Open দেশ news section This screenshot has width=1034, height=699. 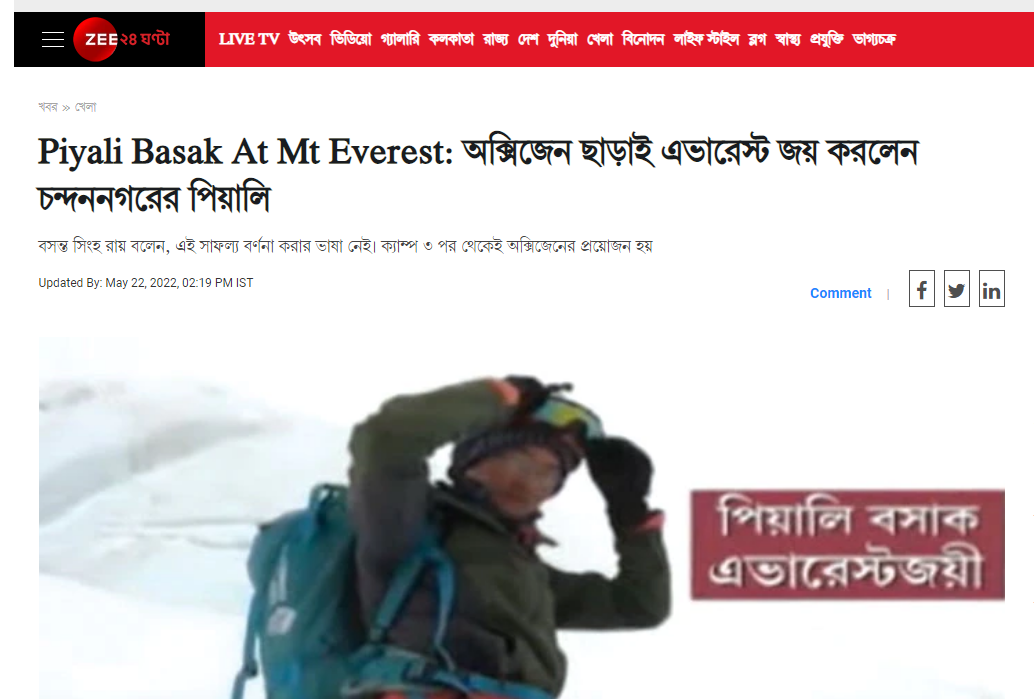click(528, 40)
